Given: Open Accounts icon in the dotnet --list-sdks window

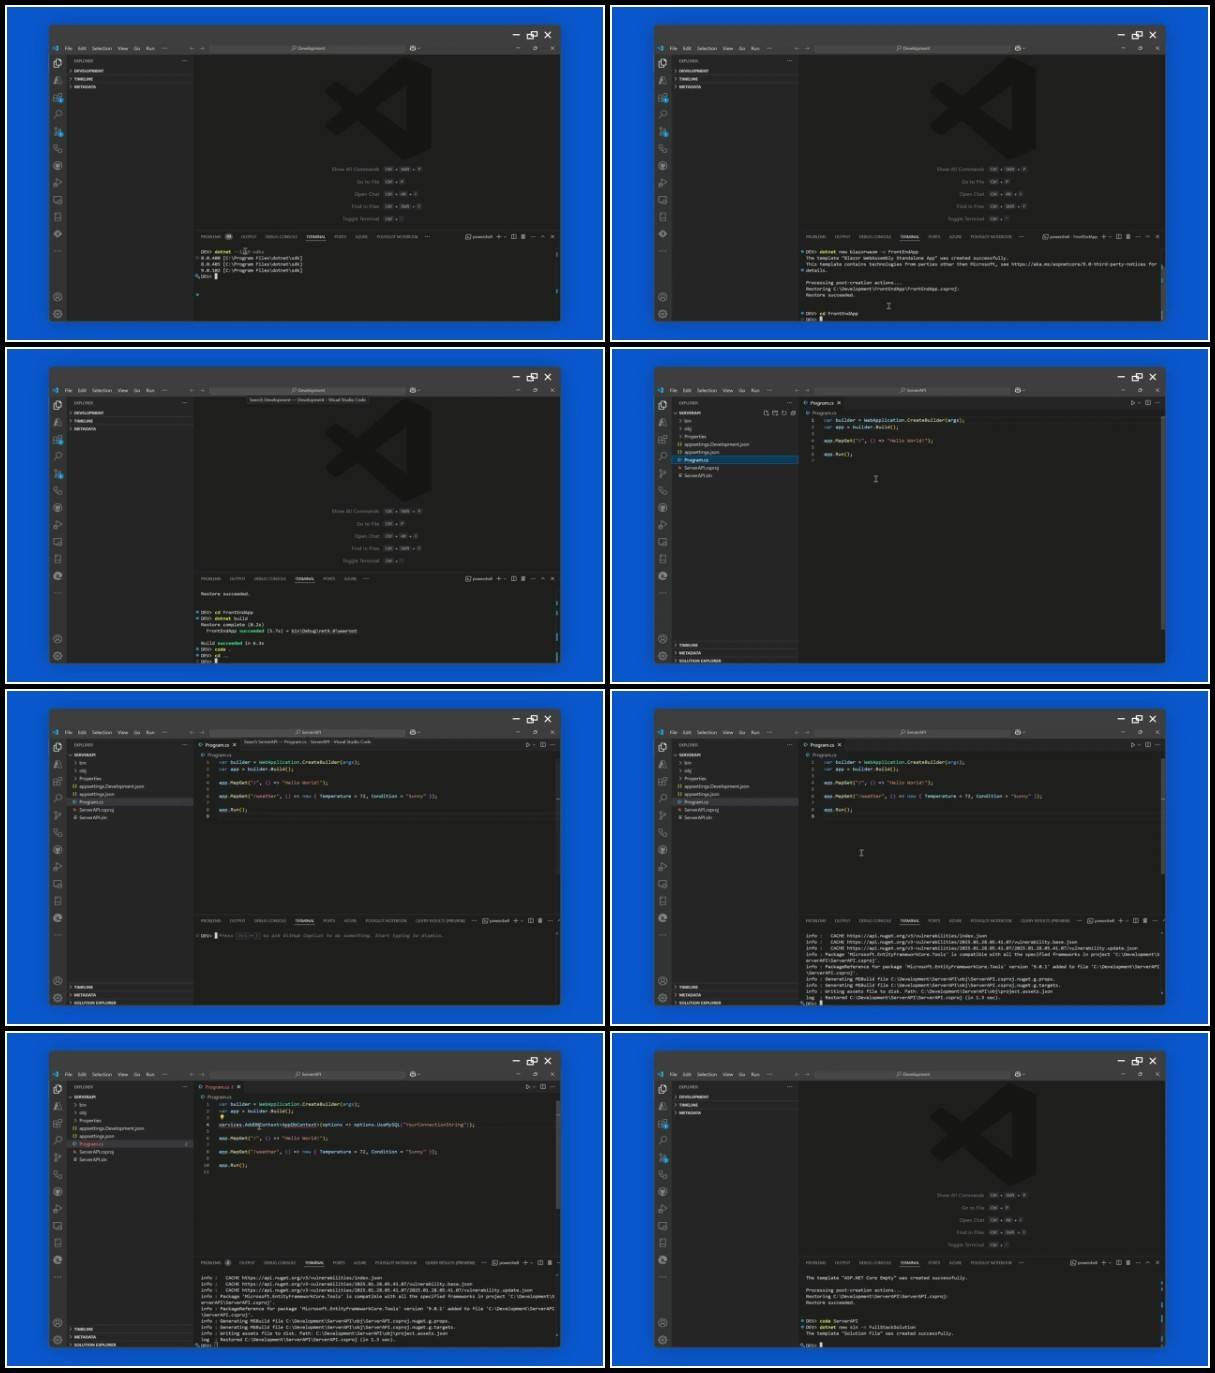Looking at the screenshot, I should (58, 297).
